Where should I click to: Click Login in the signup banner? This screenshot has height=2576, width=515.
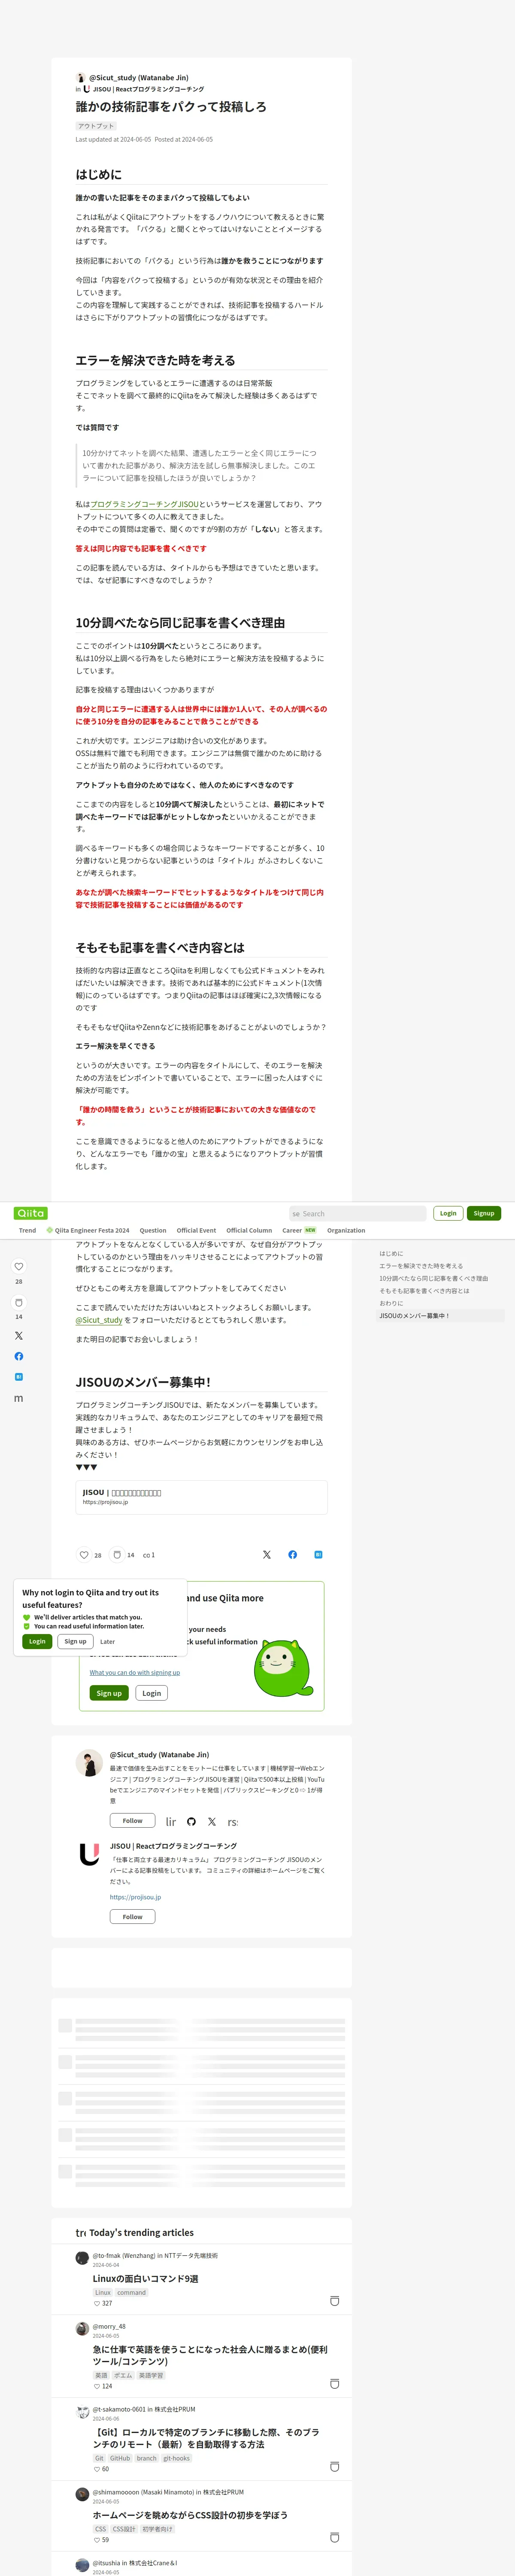pyautogui.click(x=152, y=1693)
